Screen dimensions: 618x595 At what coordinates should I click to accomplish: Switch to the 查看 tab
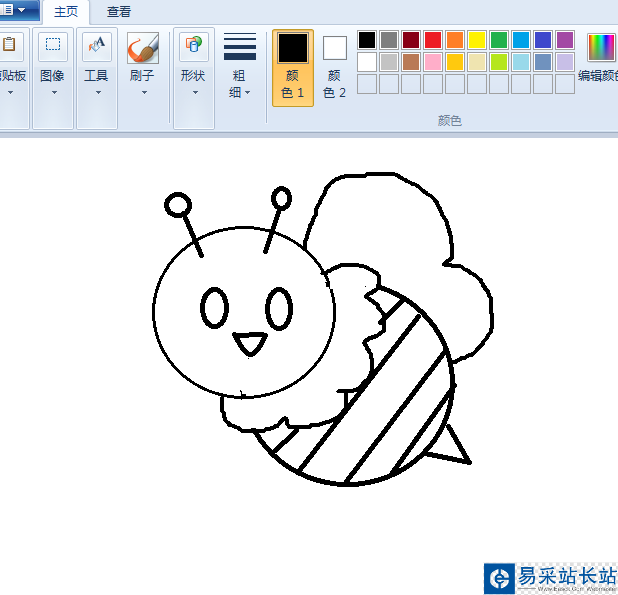[119, 12]
